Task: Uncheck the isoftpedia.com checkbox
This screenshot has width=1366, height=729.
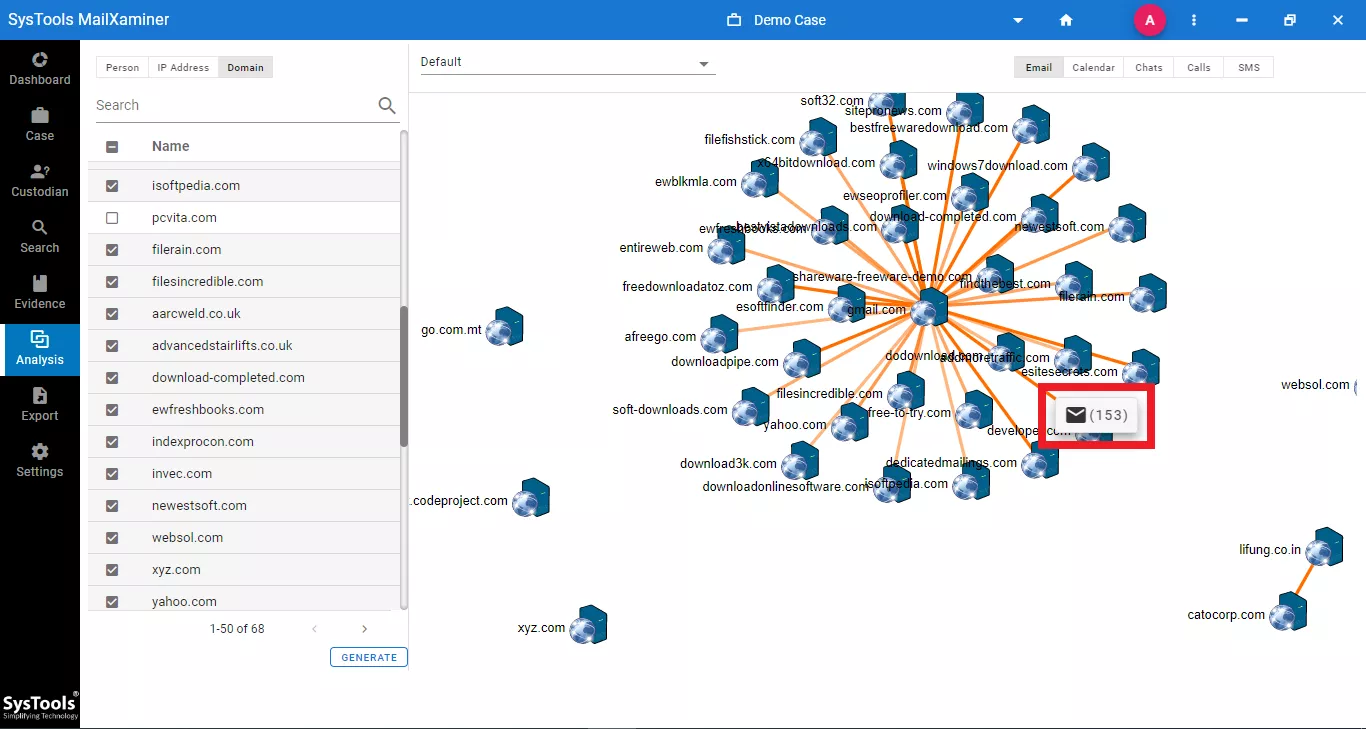Action: coord(112,186)
